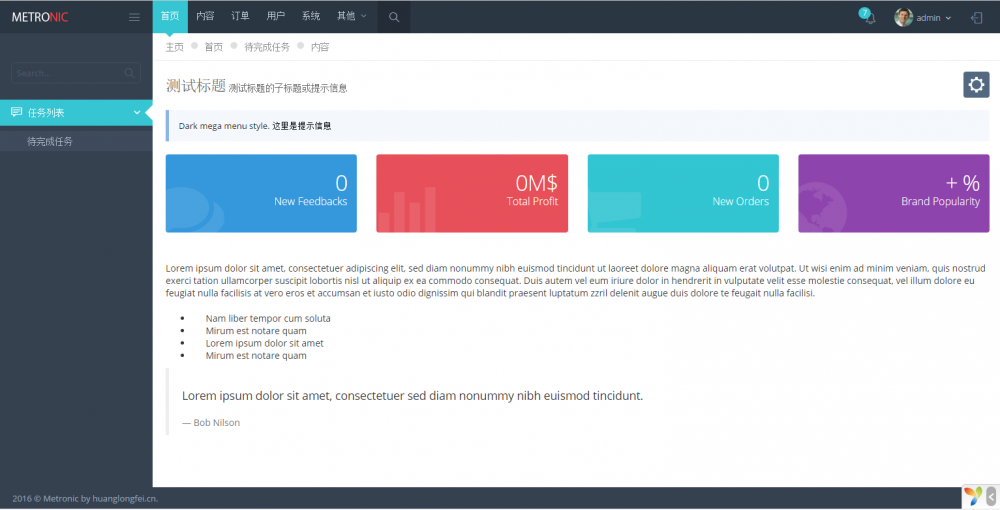Collapse the debug toolbar arrow at bottom right
Image resolution: width=1000 pixels, height=510 pixels.
pos(991,496)
